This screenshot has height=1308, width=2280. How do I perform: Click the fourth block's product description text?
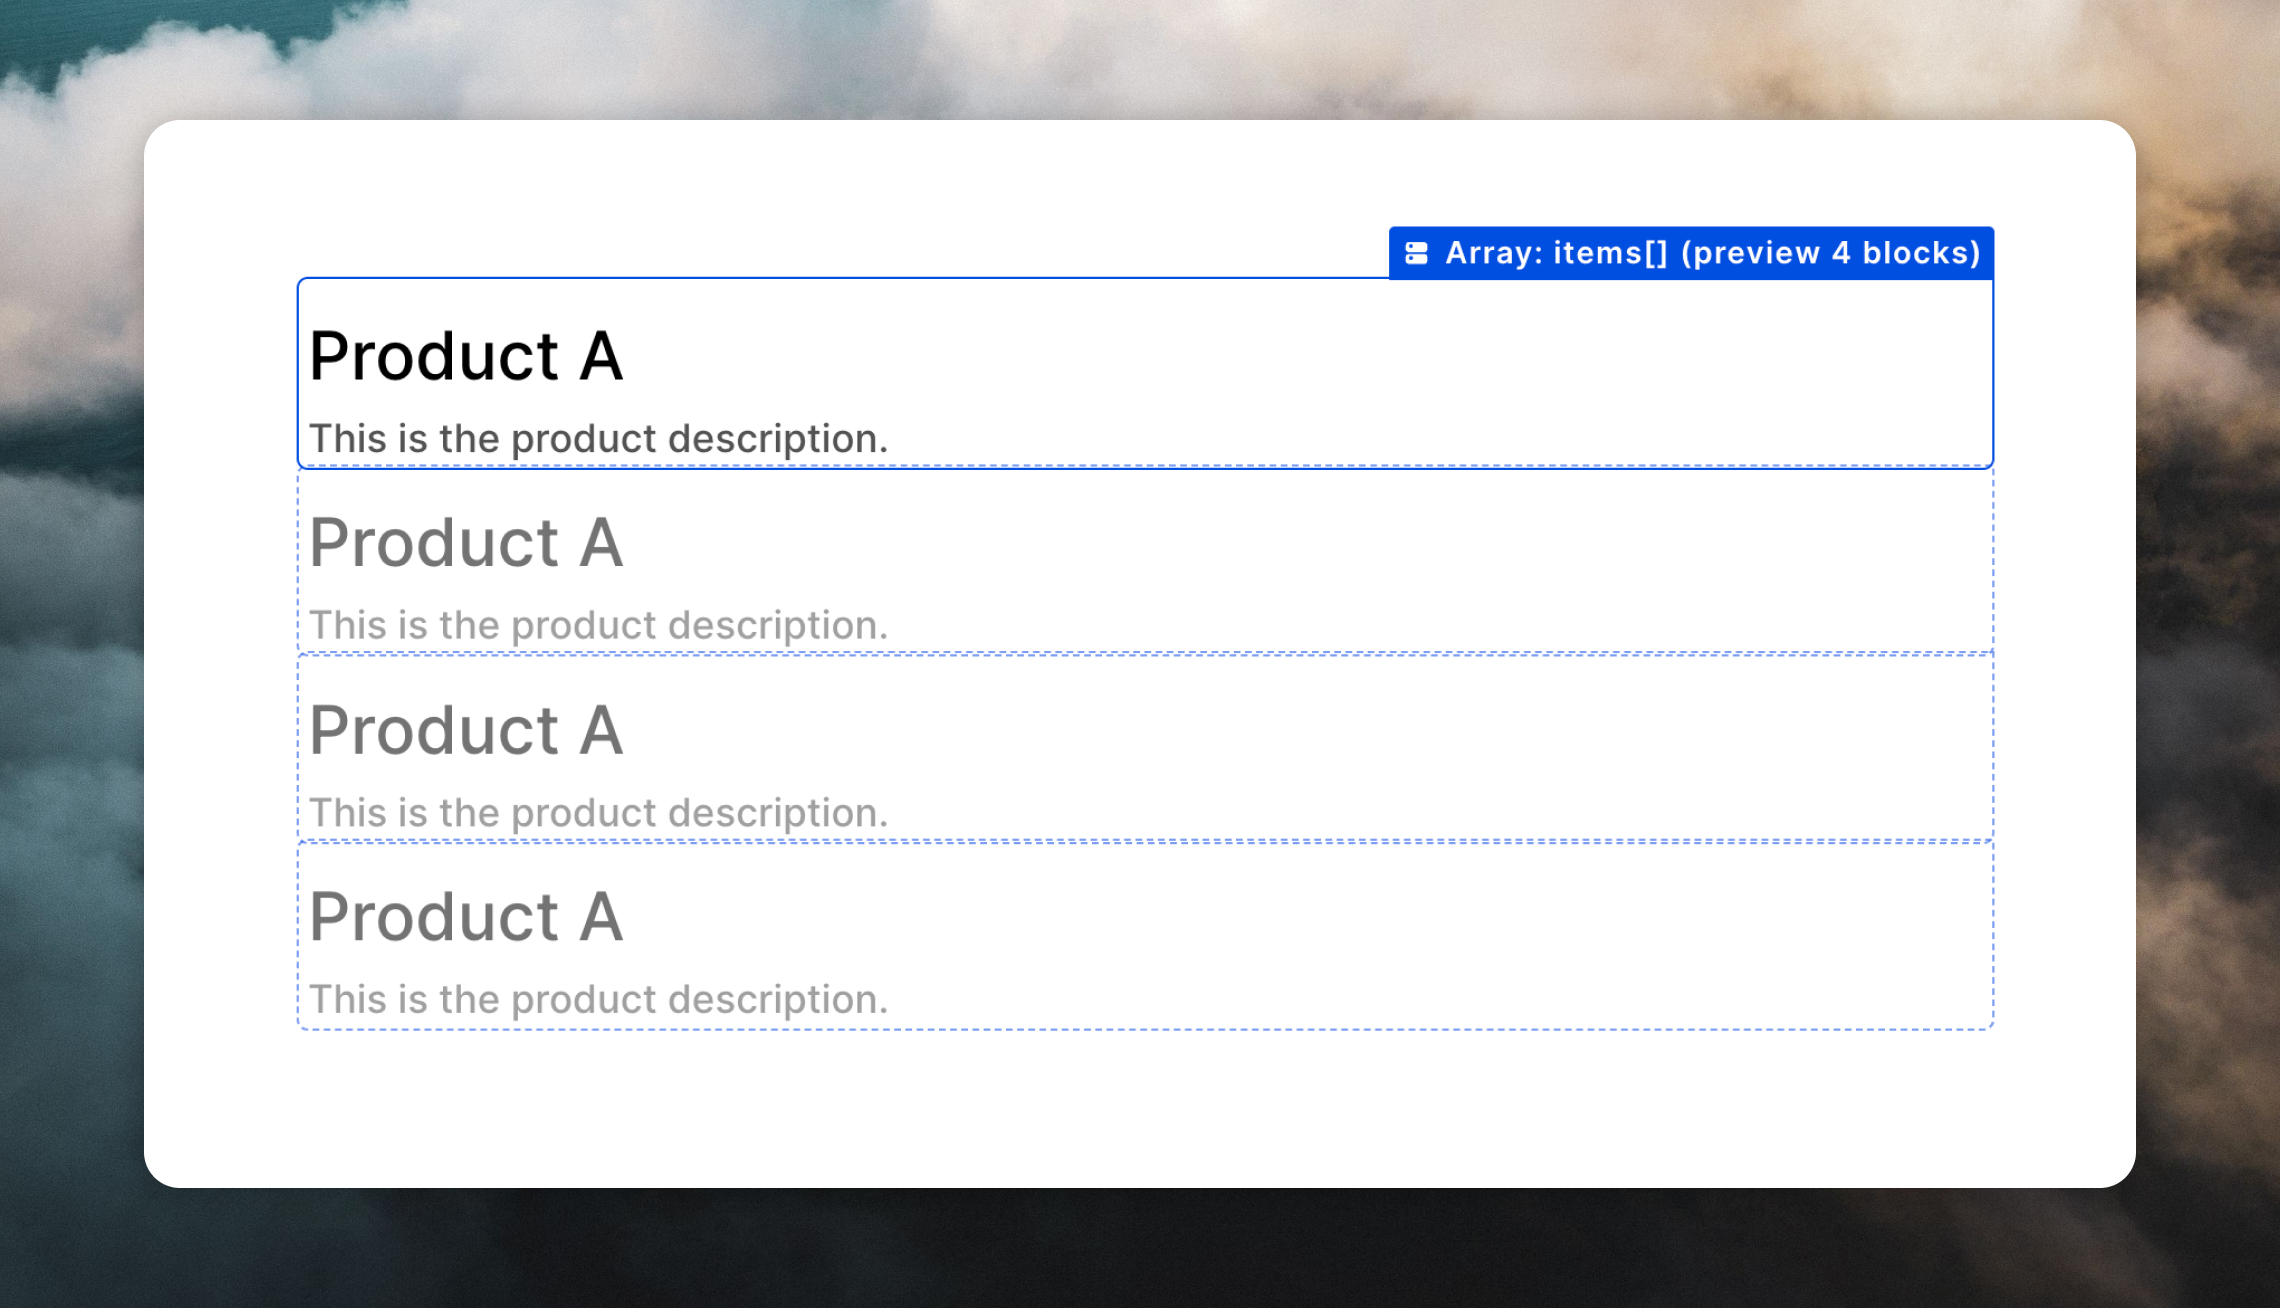coord(598,999)
